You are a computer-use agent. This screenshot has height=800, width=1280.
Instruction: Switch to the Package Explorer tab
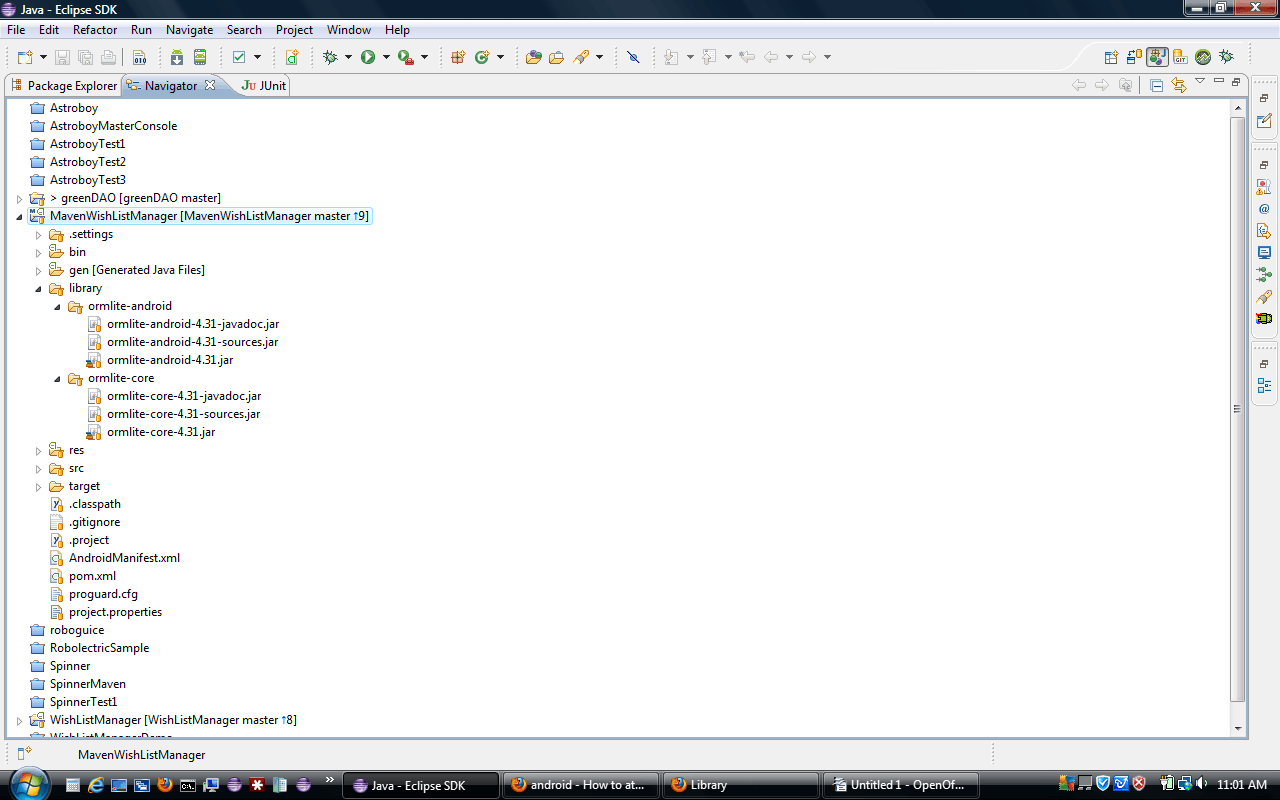(63, 85)
